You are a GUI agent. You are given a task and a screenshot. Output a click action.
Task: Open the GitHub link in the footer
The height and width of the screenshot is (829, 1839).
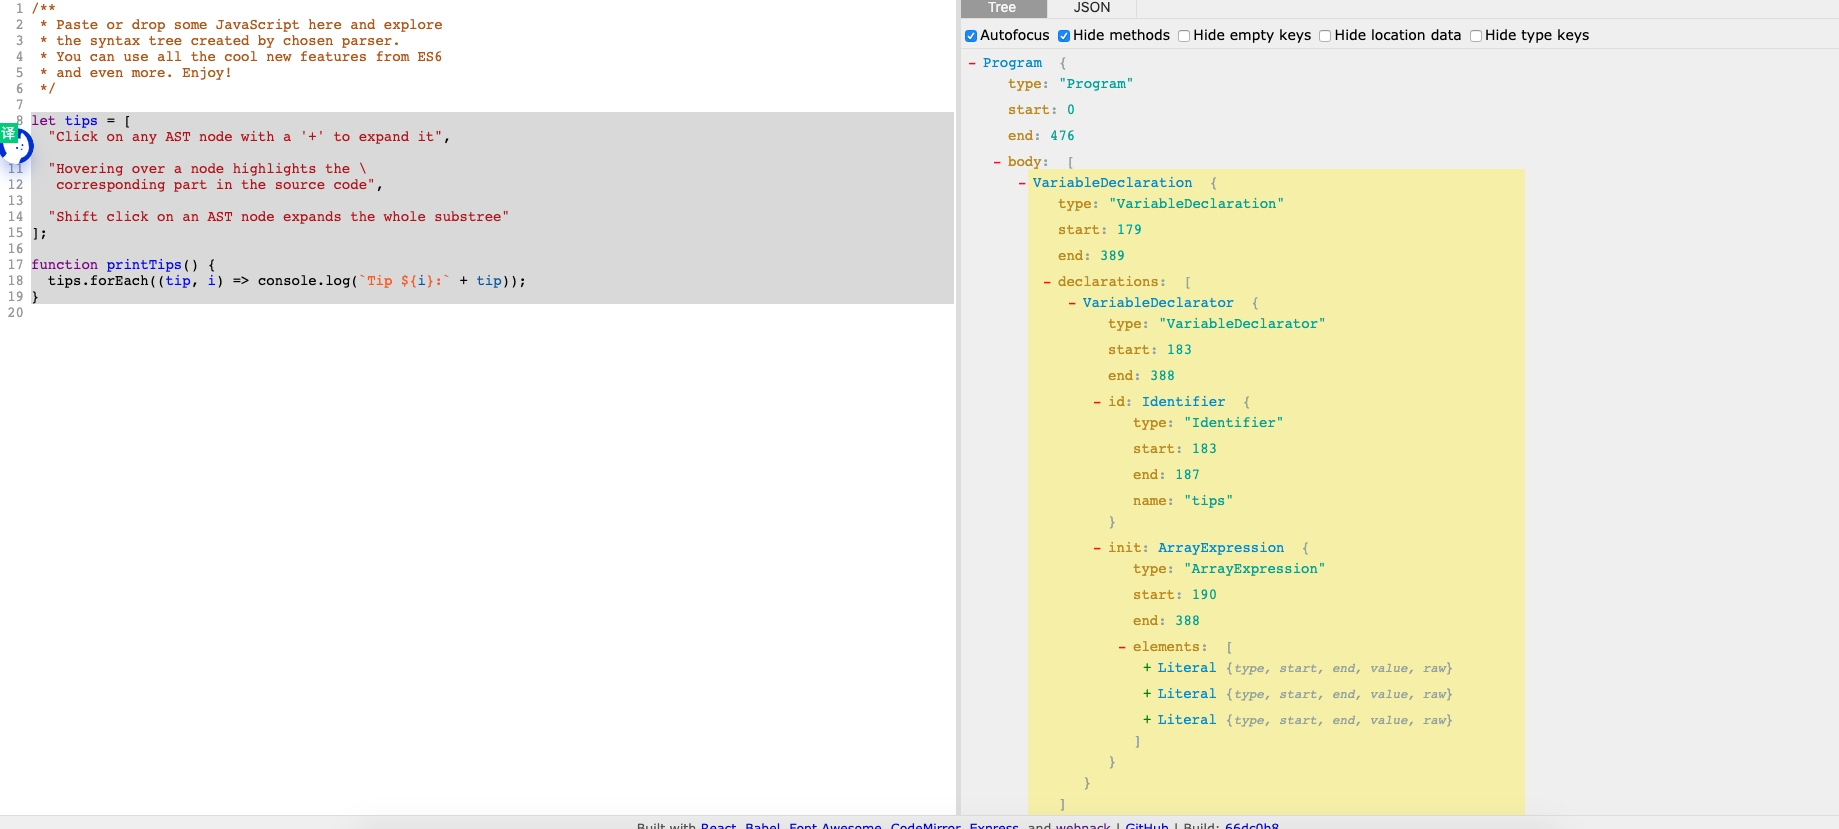click(x=1146, y=825)
